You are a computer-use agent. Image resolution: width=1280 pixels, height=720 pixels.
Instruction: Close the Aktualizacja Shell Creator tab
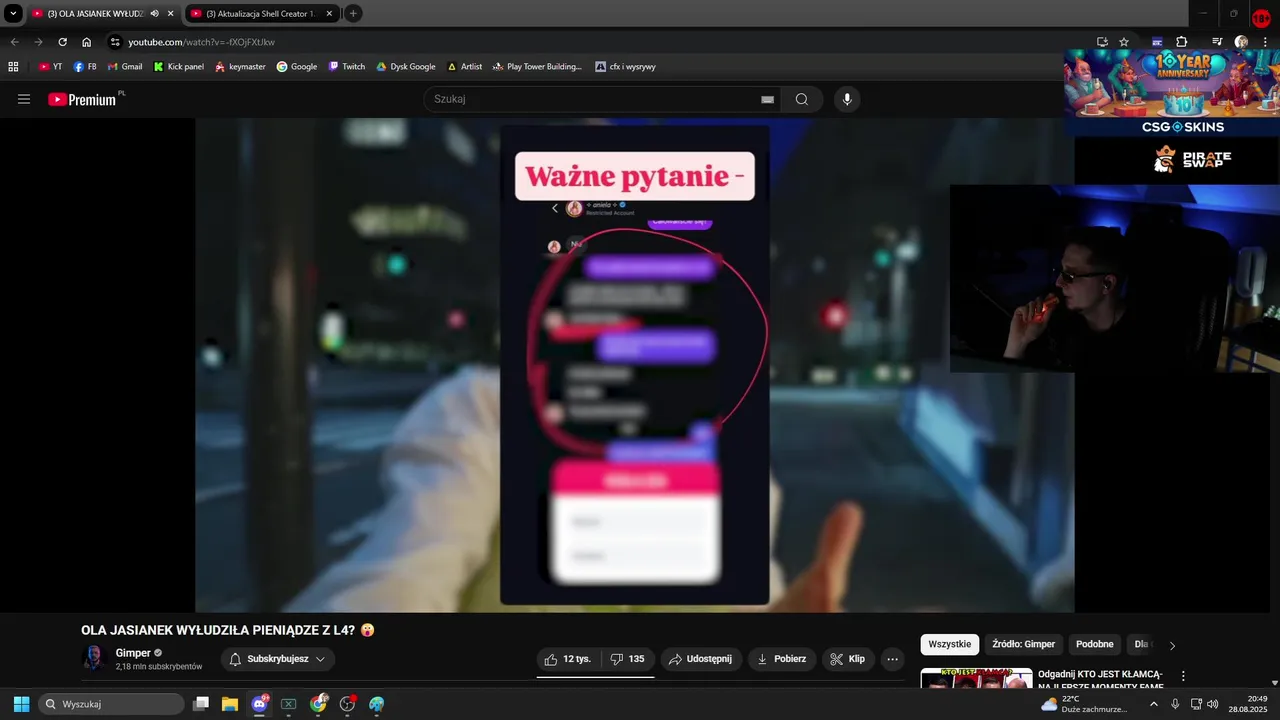[328, 13]
